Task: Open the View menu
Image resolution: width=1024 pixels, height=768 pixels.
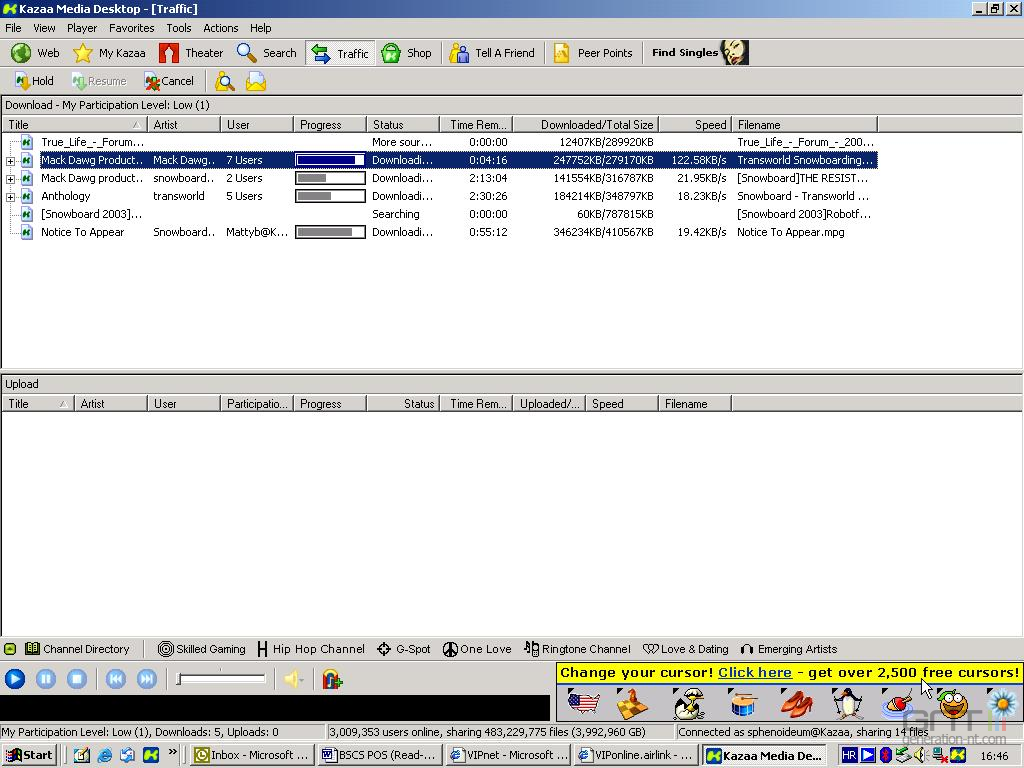Action: pyautogui.click(x=44, y=28)
